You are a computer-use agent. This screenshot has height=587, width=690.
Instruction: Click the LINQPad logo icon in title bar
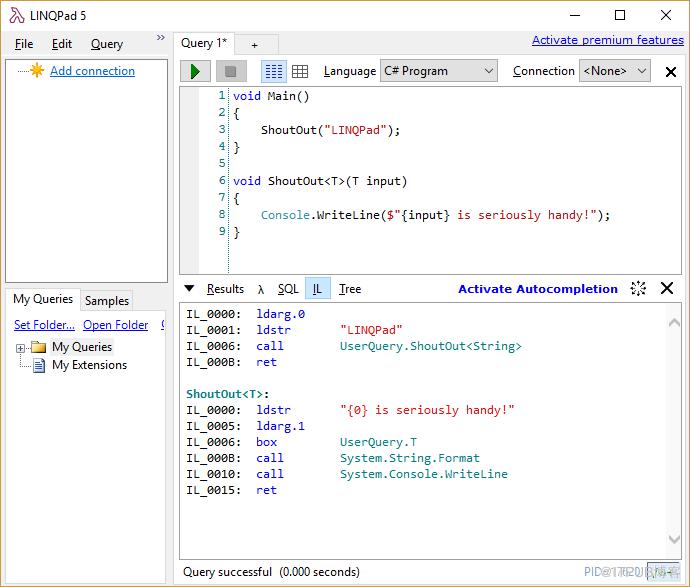[x=17, y=15]
